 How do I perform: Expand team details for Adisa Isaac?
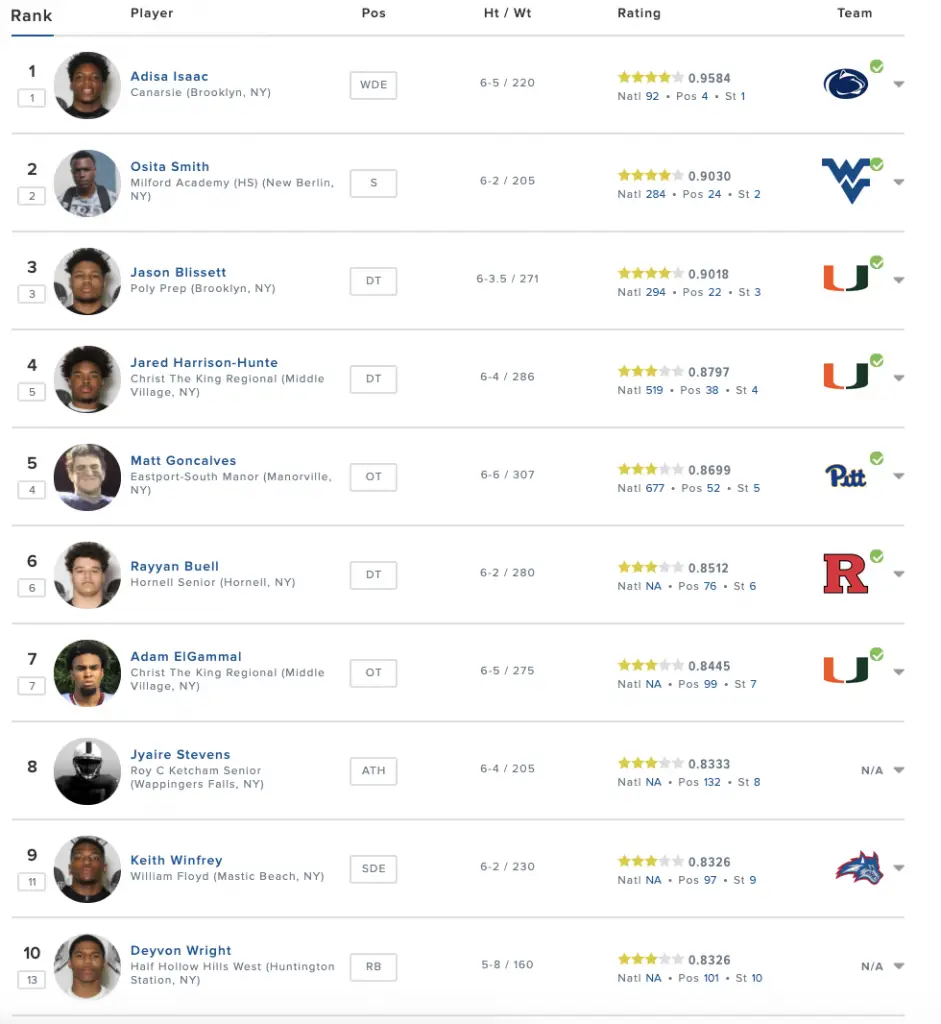899,84
